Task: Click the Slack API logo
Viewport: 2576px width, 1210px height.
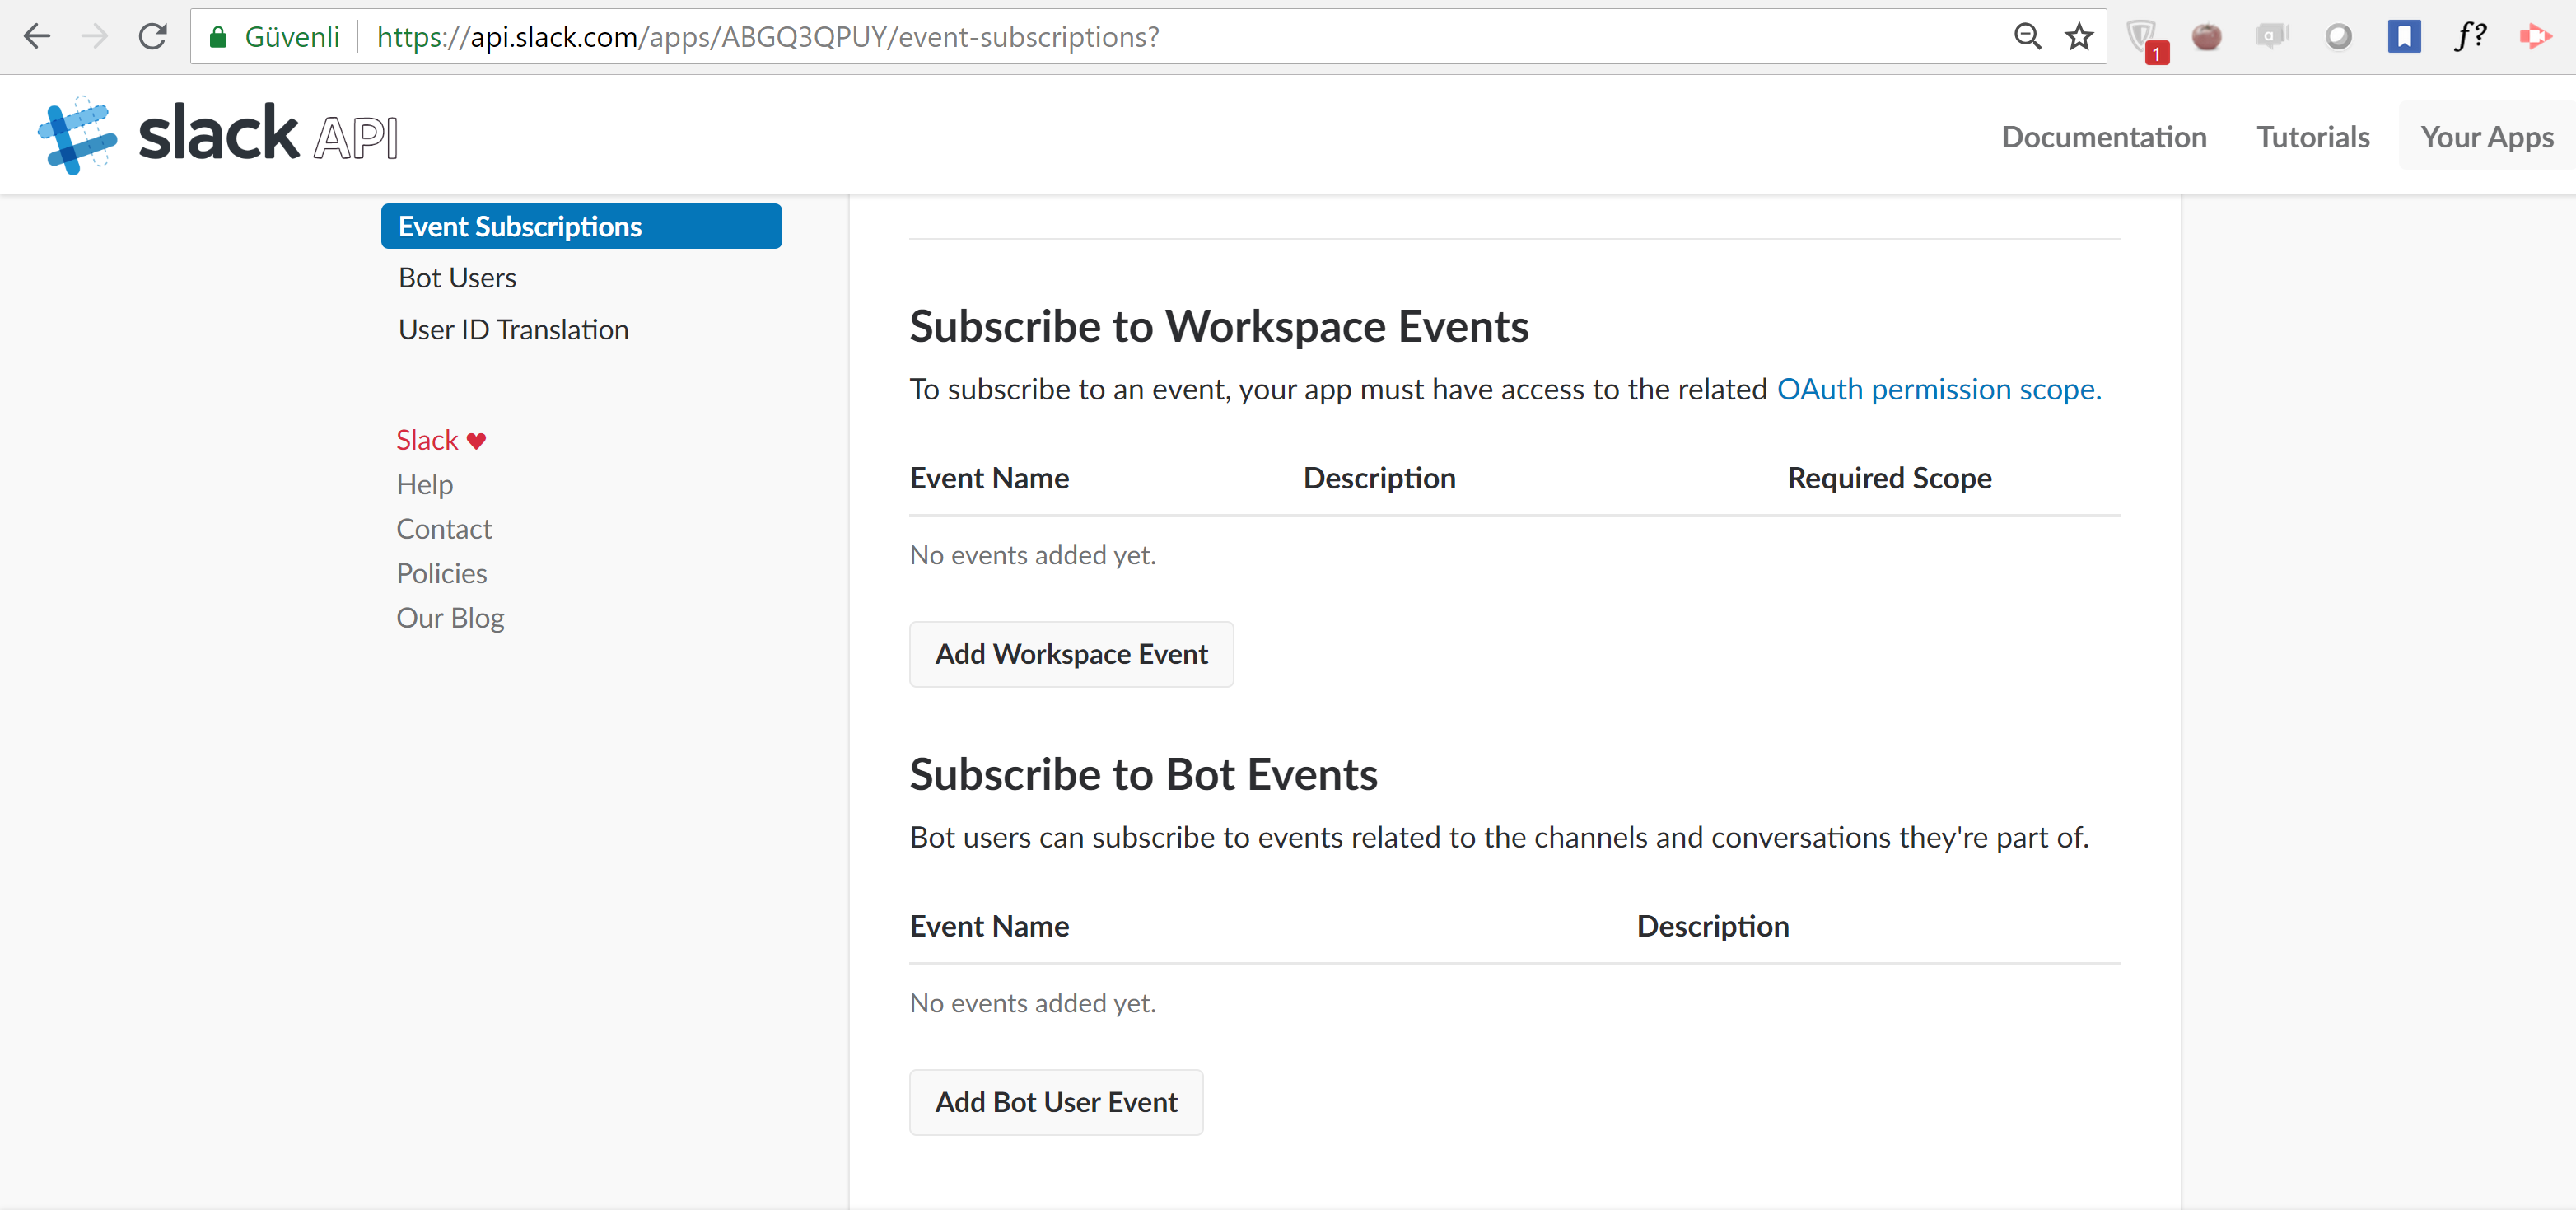Action: pos(218,135)
